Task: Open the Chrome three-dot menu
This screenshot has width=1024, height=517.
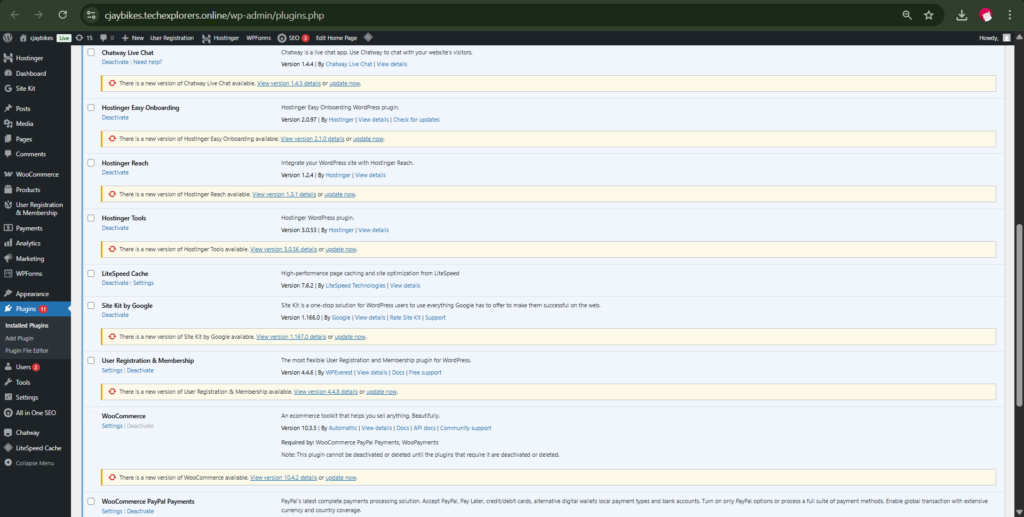Action: (1009, 15)
